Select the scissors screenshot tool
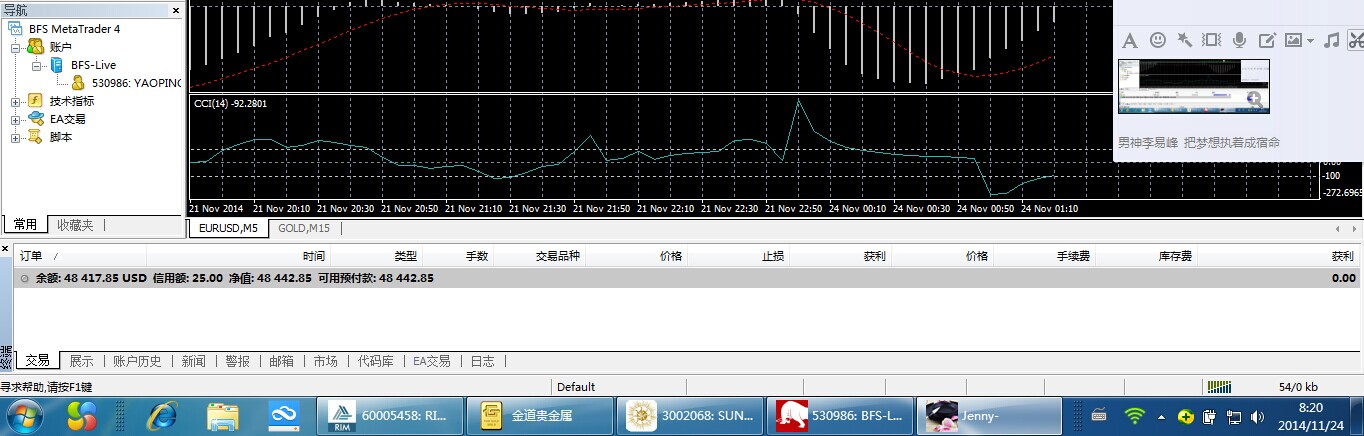1364x436 pixels. click(1355, 40)
